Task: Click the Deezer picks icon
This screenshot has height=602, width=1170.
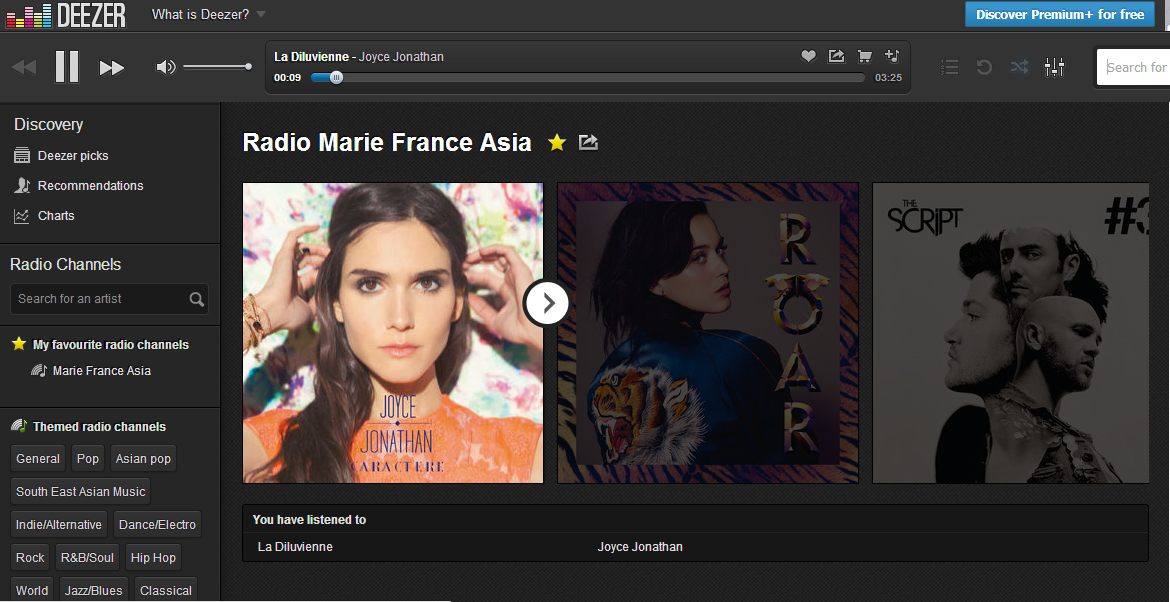Action: [22, 155]
